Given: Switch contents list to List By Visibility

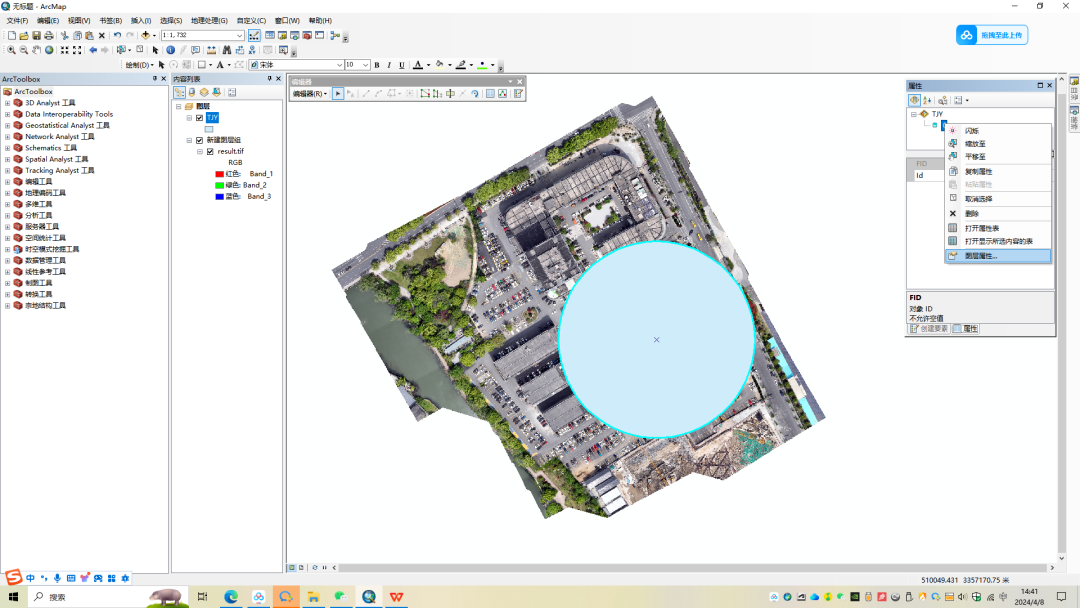Looking at the screenshot, I should tap(204, 92).
